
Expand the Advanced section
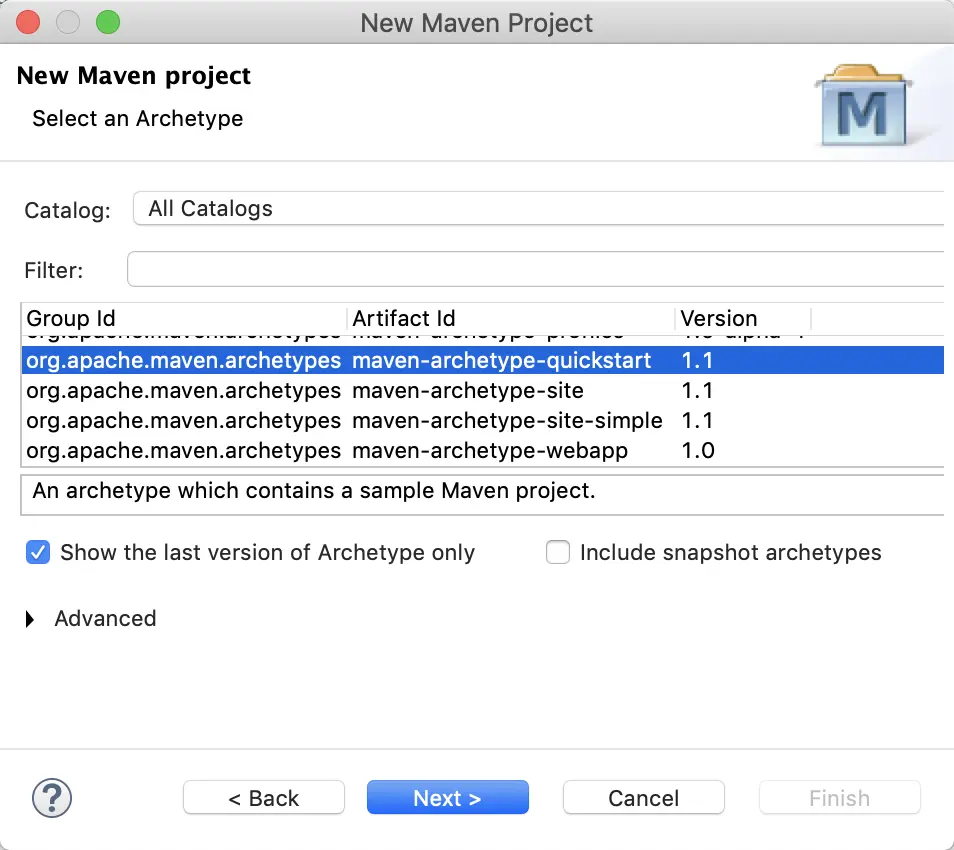pos(30,619)
